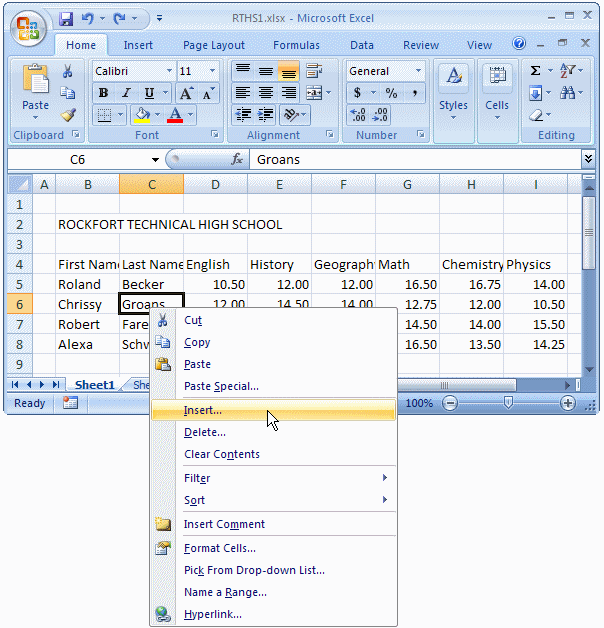Increase decimal places
The image size is (604, 628).
click(x=358, y=115)
